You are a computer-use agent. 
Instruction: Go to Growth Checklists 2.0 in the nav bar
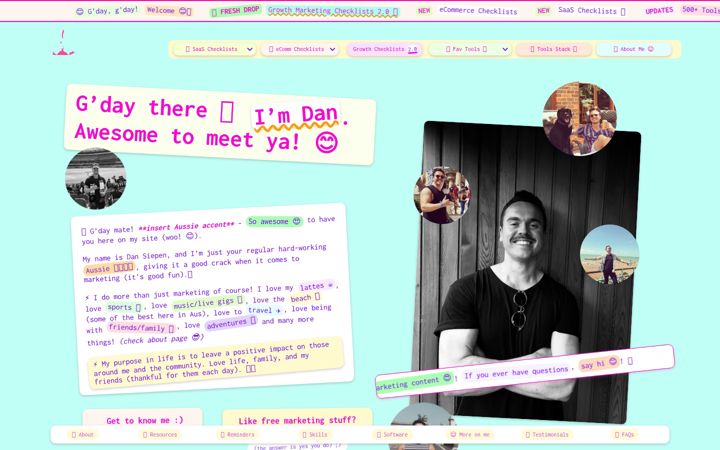pyautogui.click(x=385, y=49)
